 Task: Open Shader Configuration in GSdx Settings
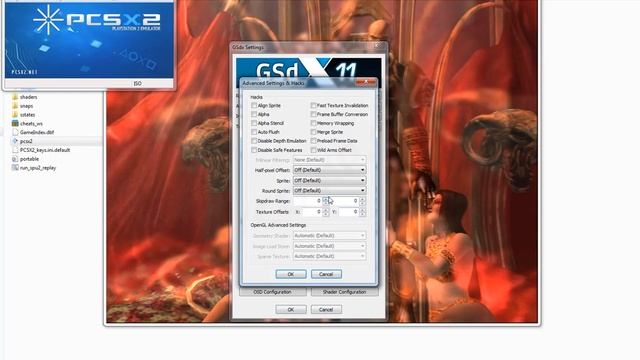(344, 292)
